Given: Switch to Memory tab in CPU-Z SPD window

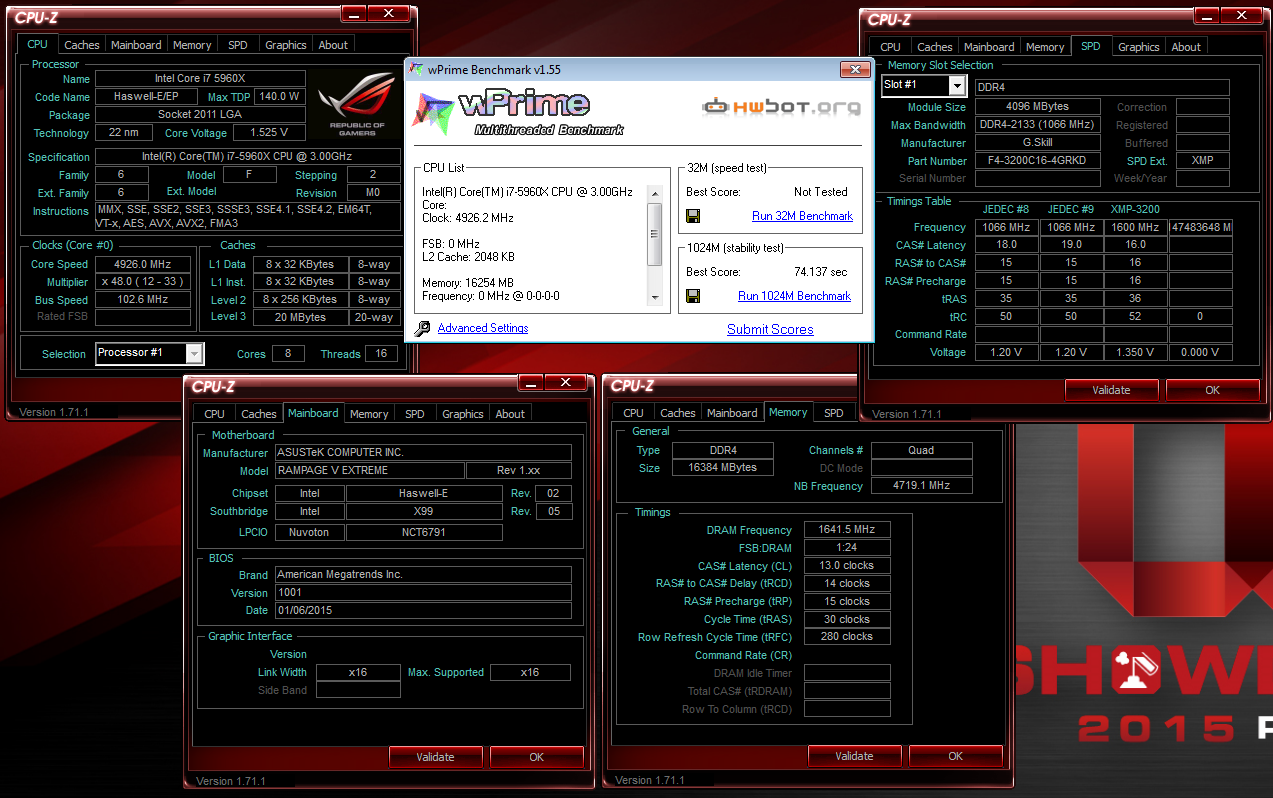Looking at the screenshot, I should point(1045,47).
